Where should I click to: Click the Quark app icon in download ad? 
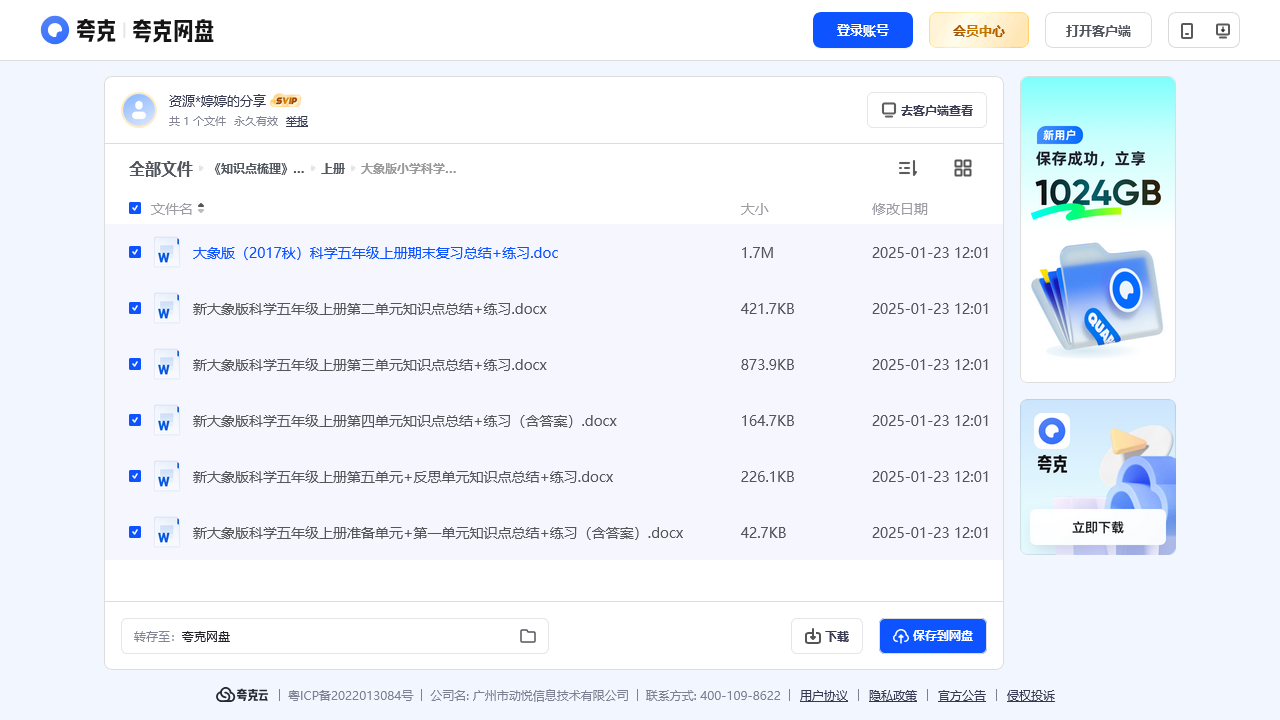point(1052,431)
